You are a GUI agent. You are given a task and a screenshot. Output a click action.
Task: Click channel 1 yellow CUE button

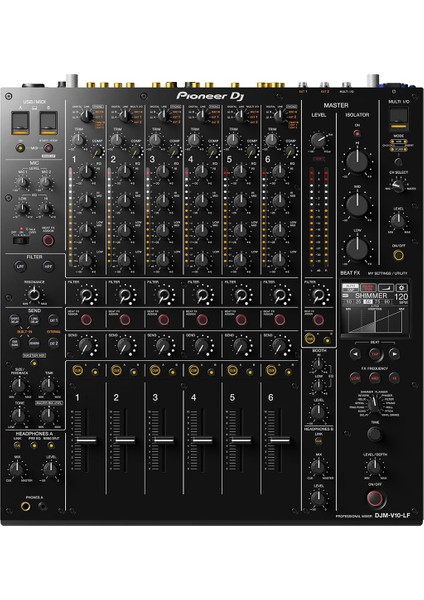(78, 370)
